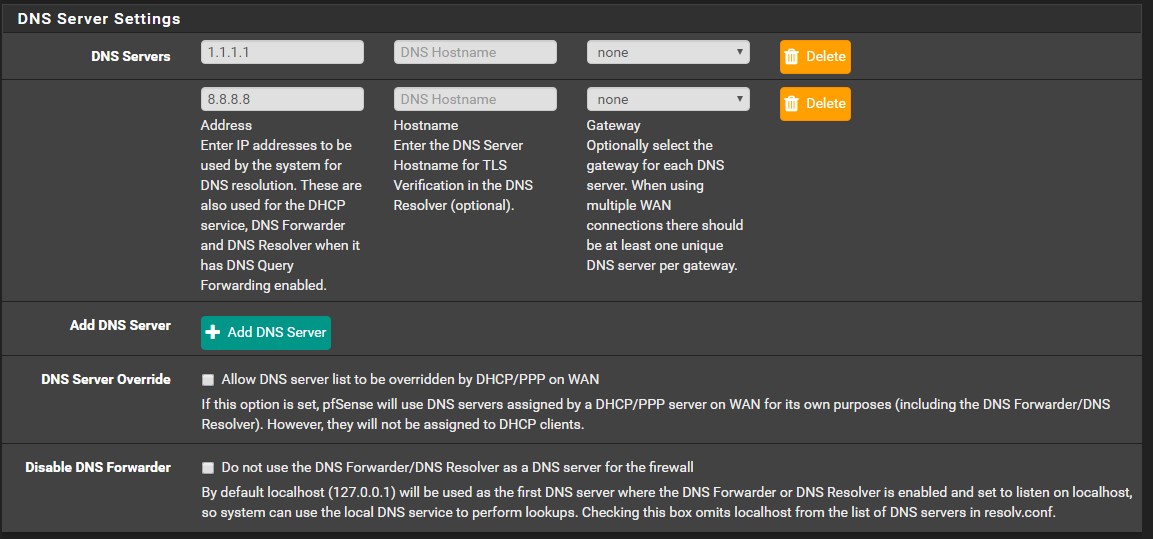Focus the address field containing 1.1.1.1
Screen dimensions: 1153x539
tap(281, 52)
